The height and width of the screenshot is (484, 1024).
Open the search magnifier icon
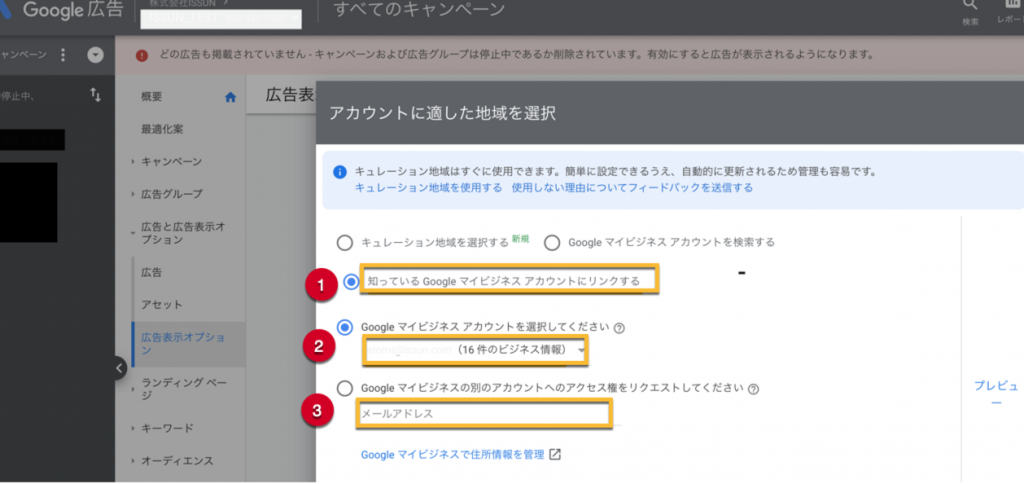click(x=970, y=5)
